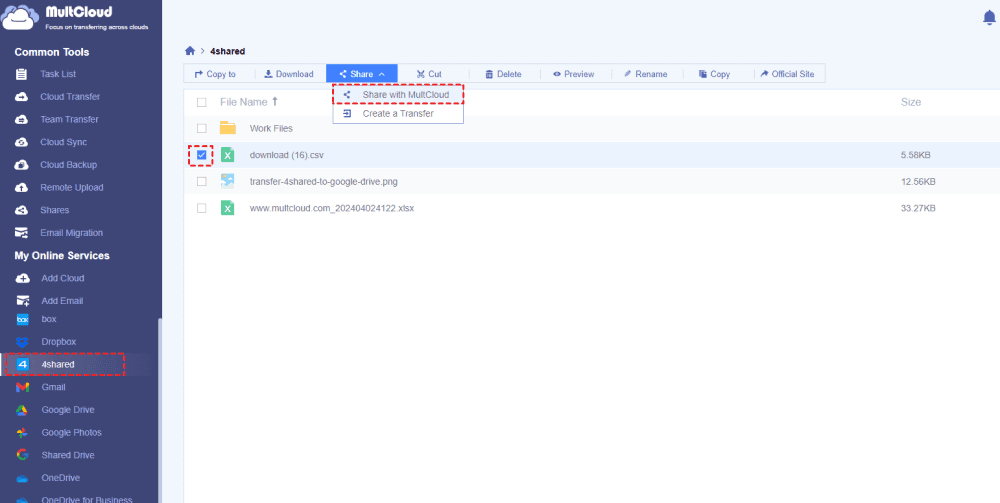Select transfer-4shared-to-google-drive.png file name

tap(323, 182)
